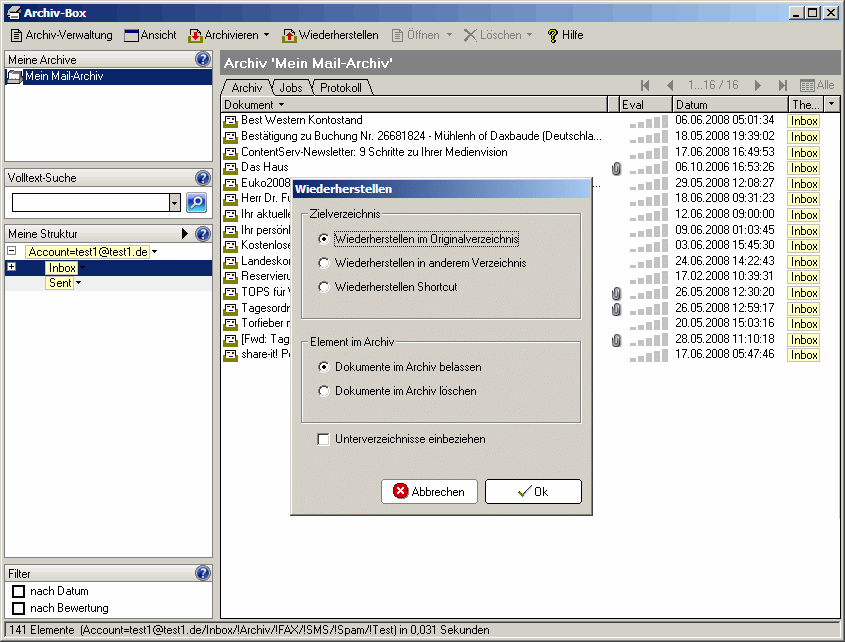Switch to the Jobs tab

(x=291, y=88)
